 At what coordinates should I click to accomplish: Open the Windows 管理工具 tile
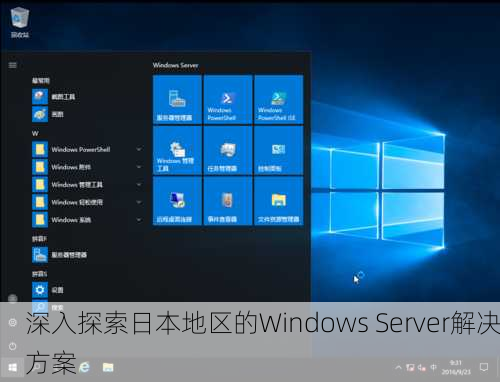tap(177, 150)
